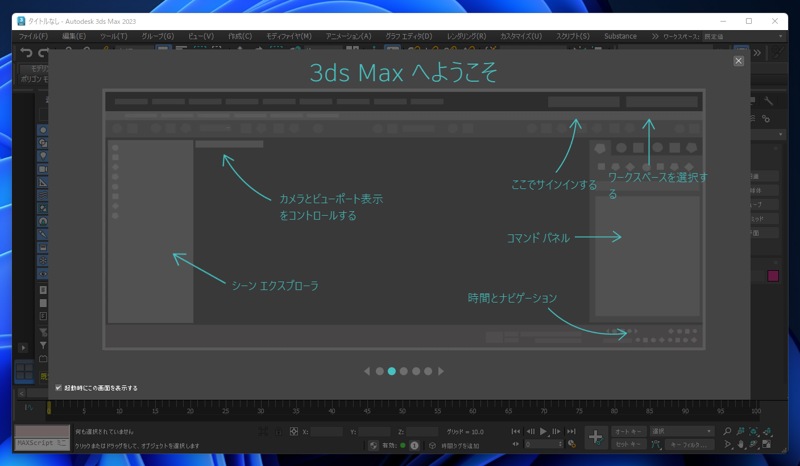This screenshot has height=466, width=800.
Task: Click the selection lock icon in status bar
Action: tap(279, 432)
